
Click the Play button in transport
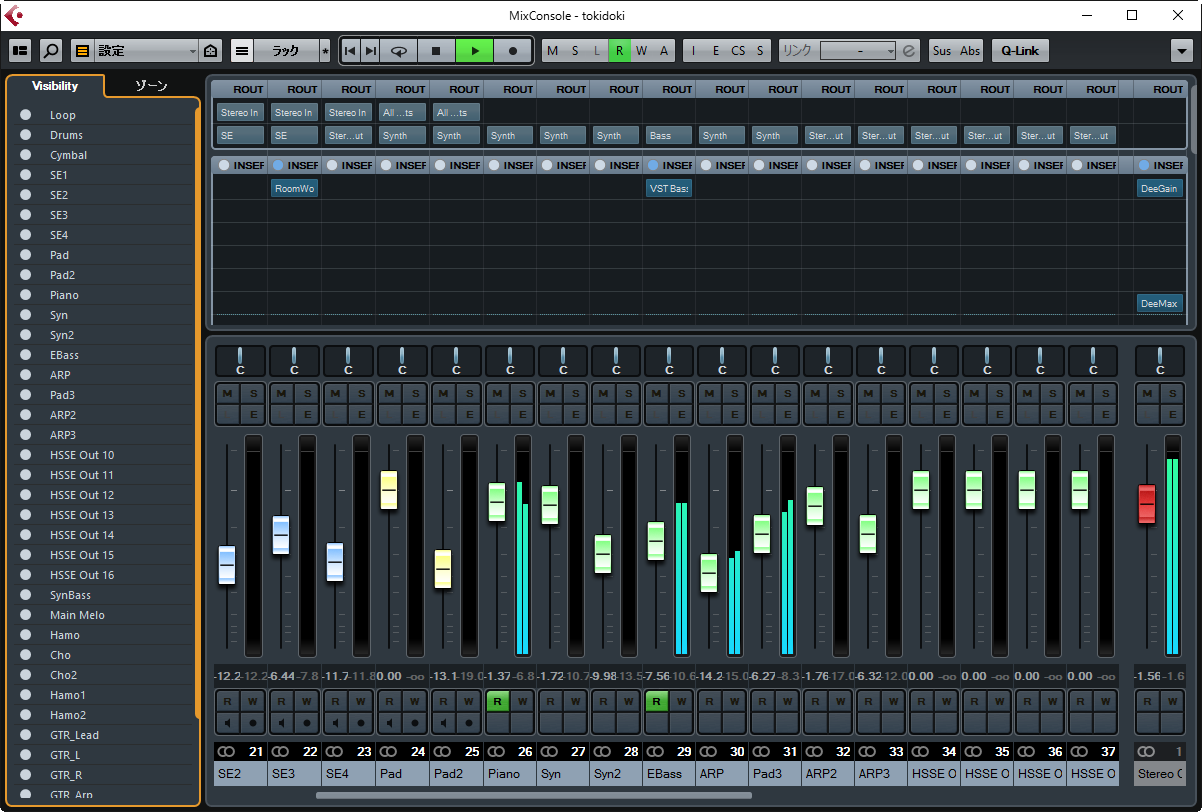point(475,51)
